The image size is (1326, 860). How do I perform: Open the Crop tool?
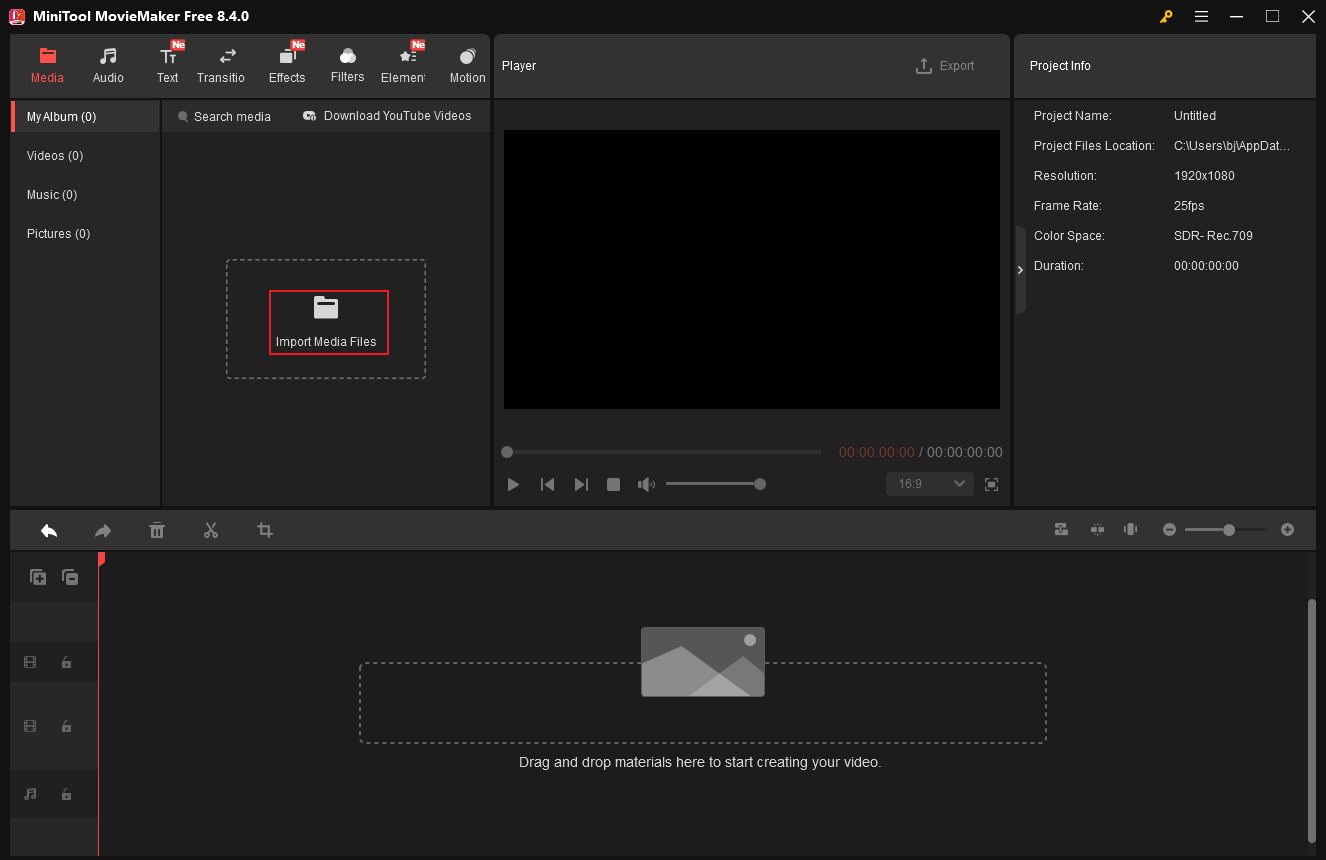coord(265,530)
